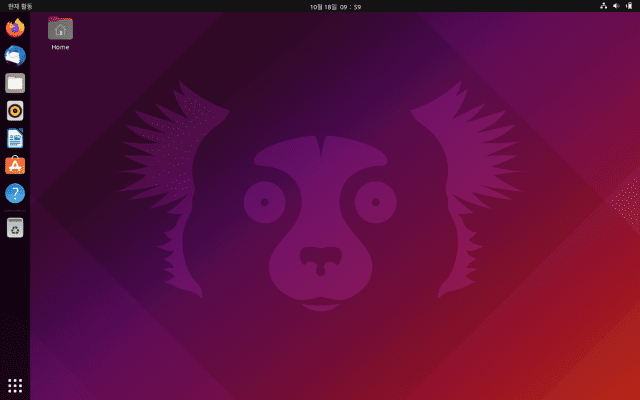Click empty top bar area left of clock
Image resolution: width=640 pixels, height=400 pixels.
click(x=200, y=6)
